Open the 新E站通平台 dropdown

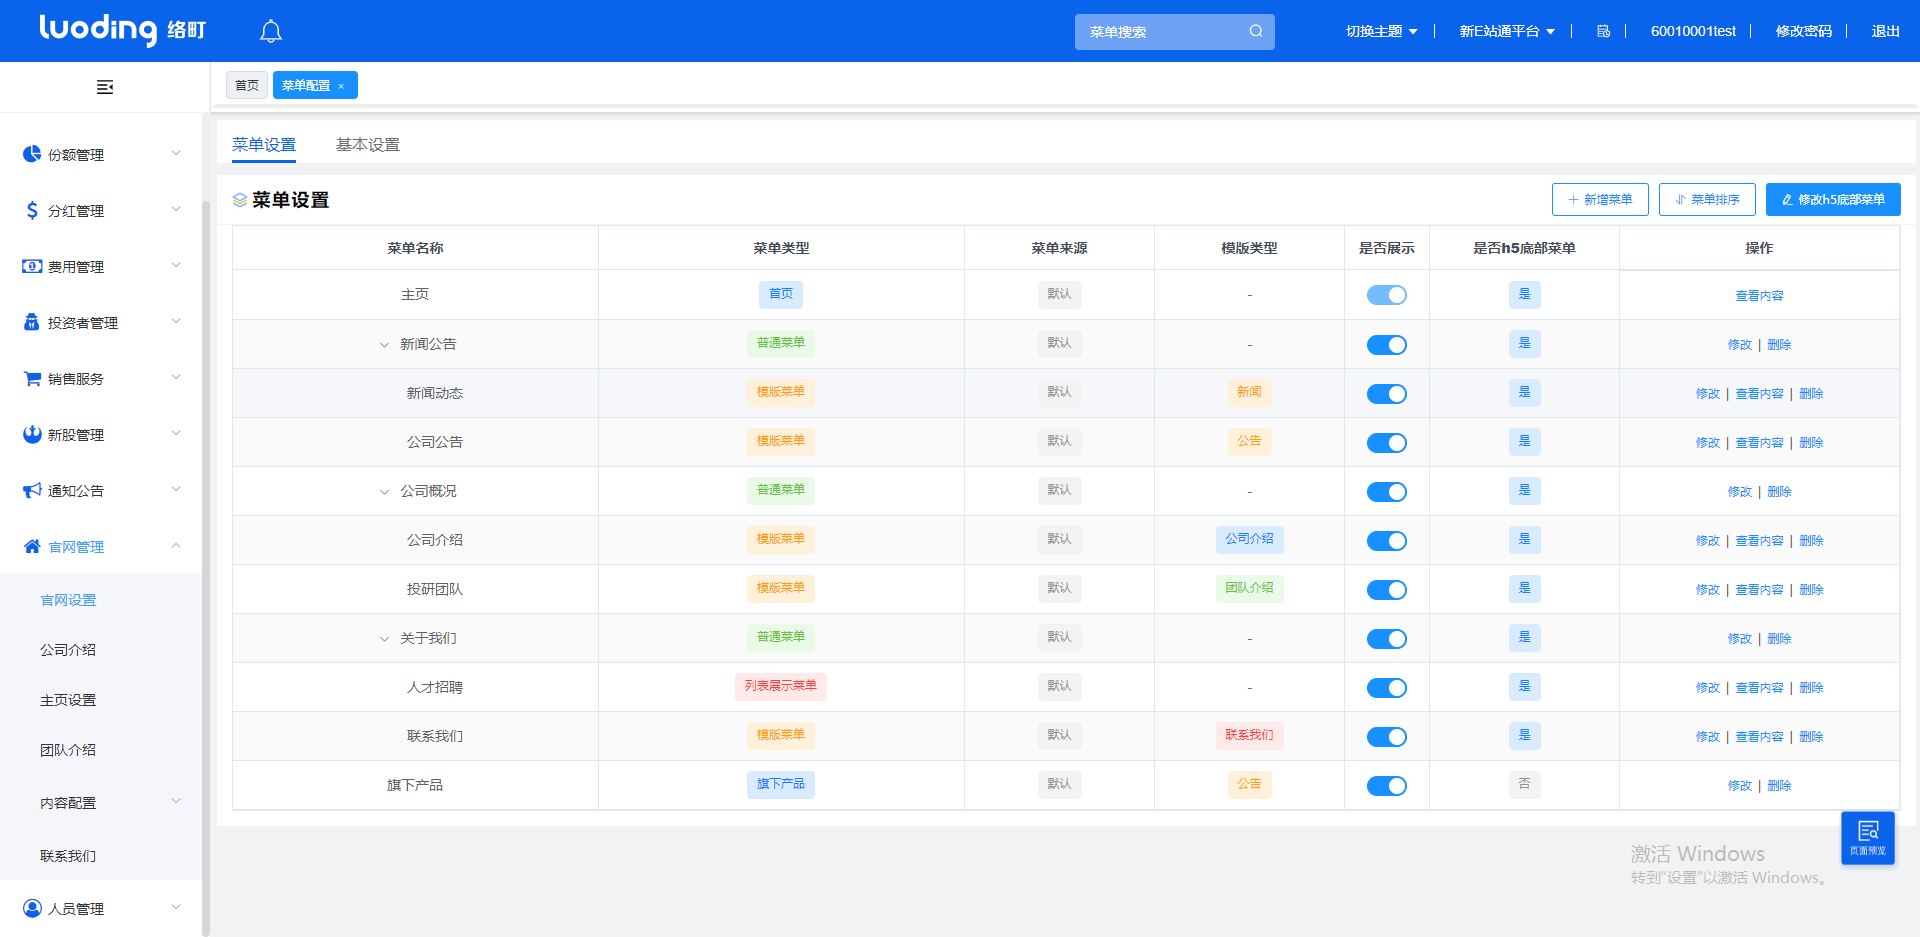(1507, 31)
